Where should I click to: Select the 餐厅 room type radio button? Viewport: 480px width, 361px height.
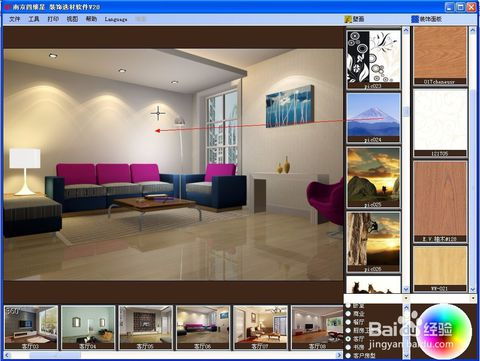click(348, 322)
